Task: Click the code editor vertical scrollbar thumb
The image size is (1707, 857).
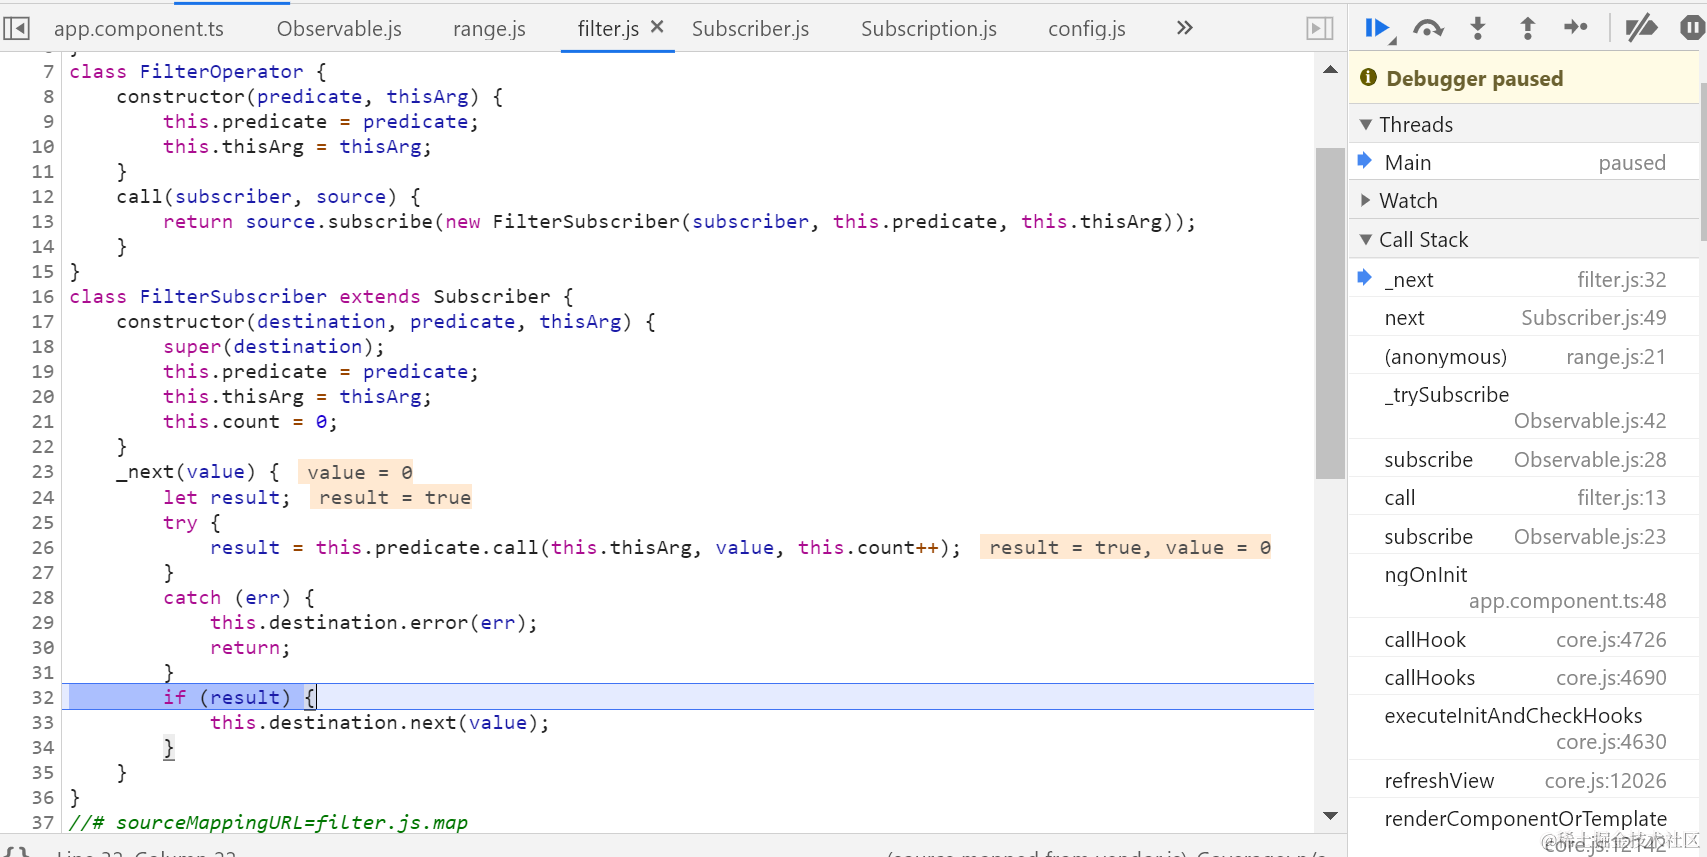Action: 1330,313
